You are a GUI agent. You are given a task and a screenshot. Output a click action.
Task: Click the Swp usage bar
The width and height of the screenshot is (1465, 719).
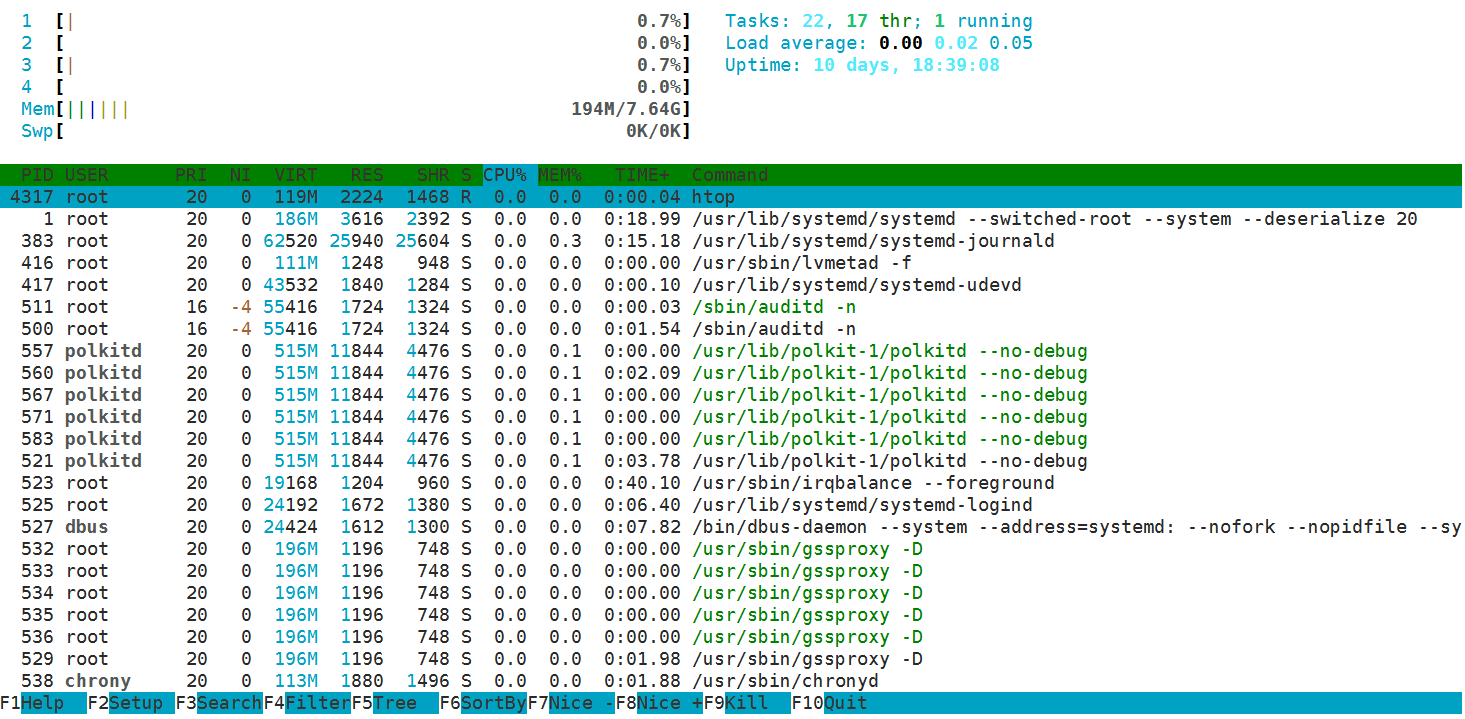(x=356, y=131)
